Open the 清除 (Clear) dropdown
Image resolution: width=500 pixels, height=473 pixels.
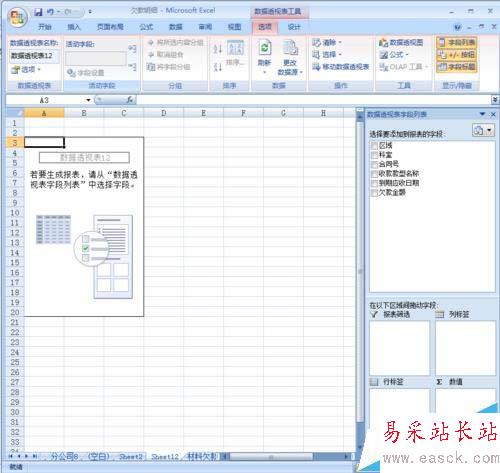[327, 43]
